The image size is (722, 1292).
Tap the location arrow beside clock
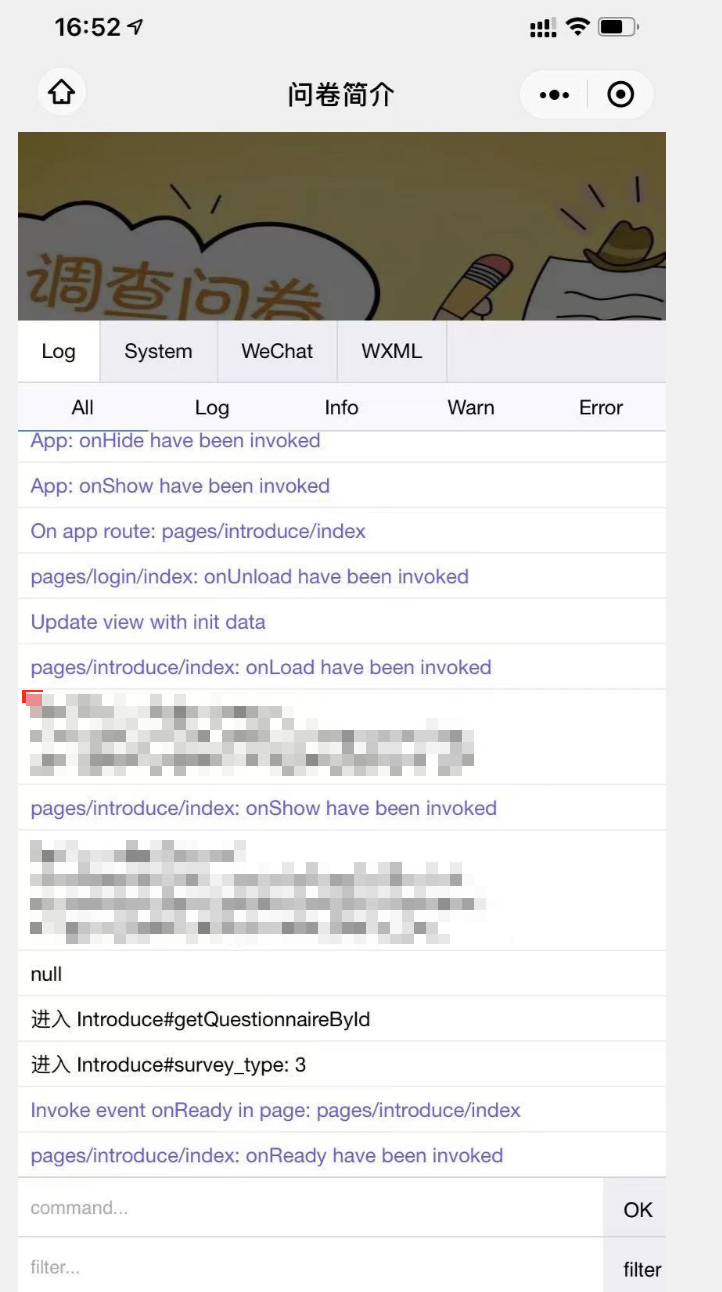coord(136,27)
